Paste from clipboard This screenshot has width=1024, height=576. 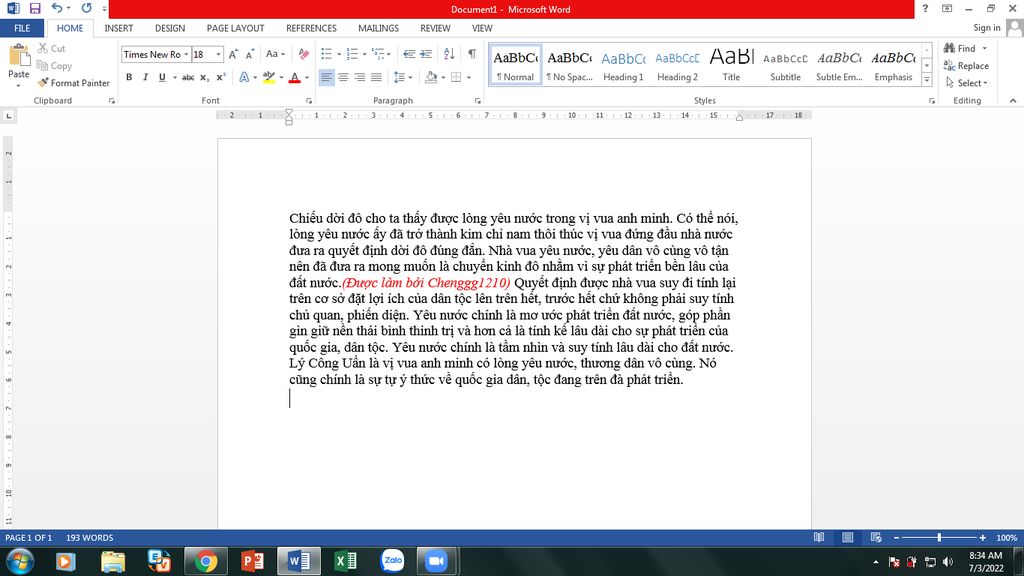pyautogui.click(x=19, y=66)
